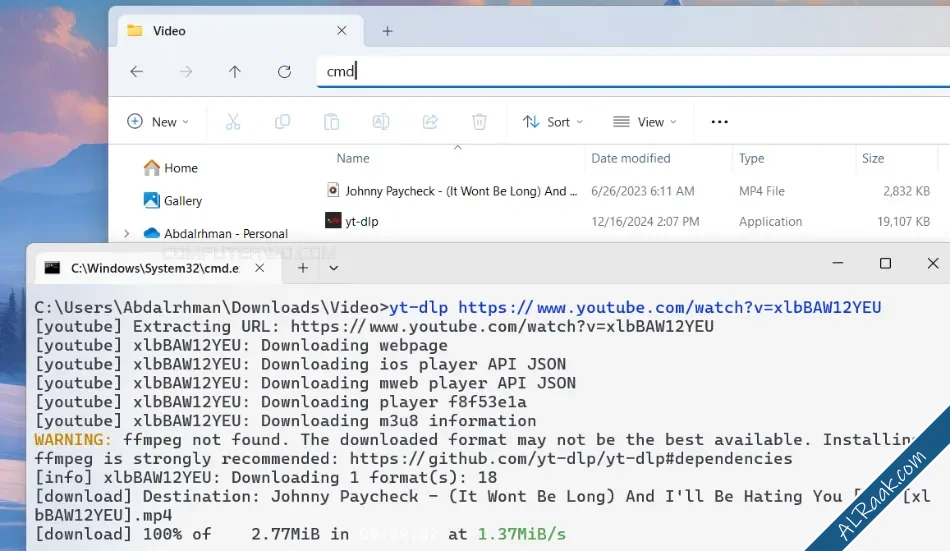Viewport: 950px width, 551px height.
Task: Open a new terminal tab
Action: [x=302, y=268]
